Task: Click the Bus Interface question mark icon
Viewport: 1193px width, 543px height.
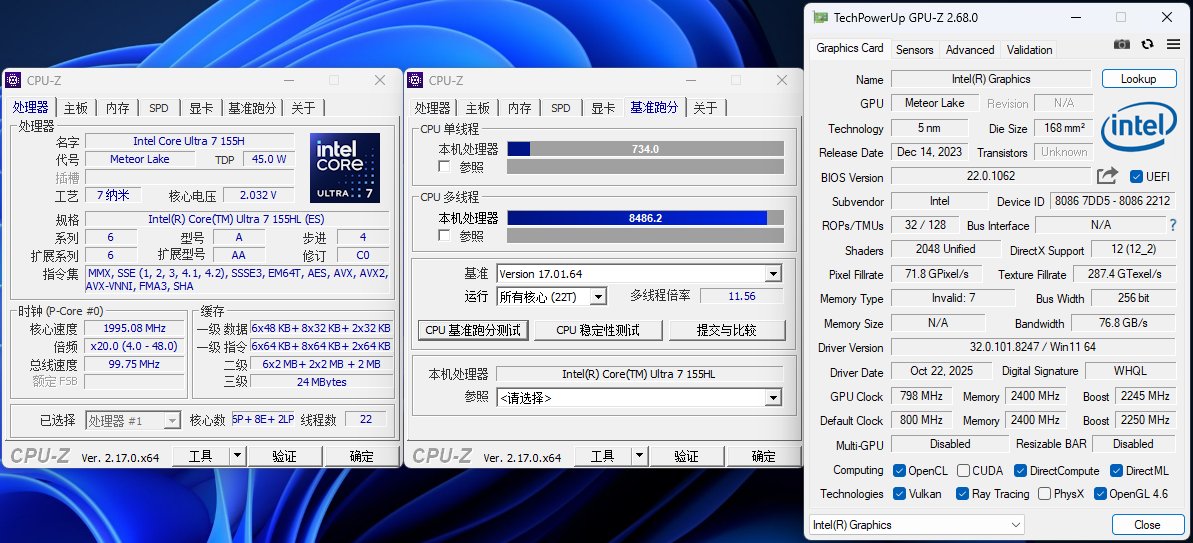Action: pyautogui.click(x=1173, y=225)
